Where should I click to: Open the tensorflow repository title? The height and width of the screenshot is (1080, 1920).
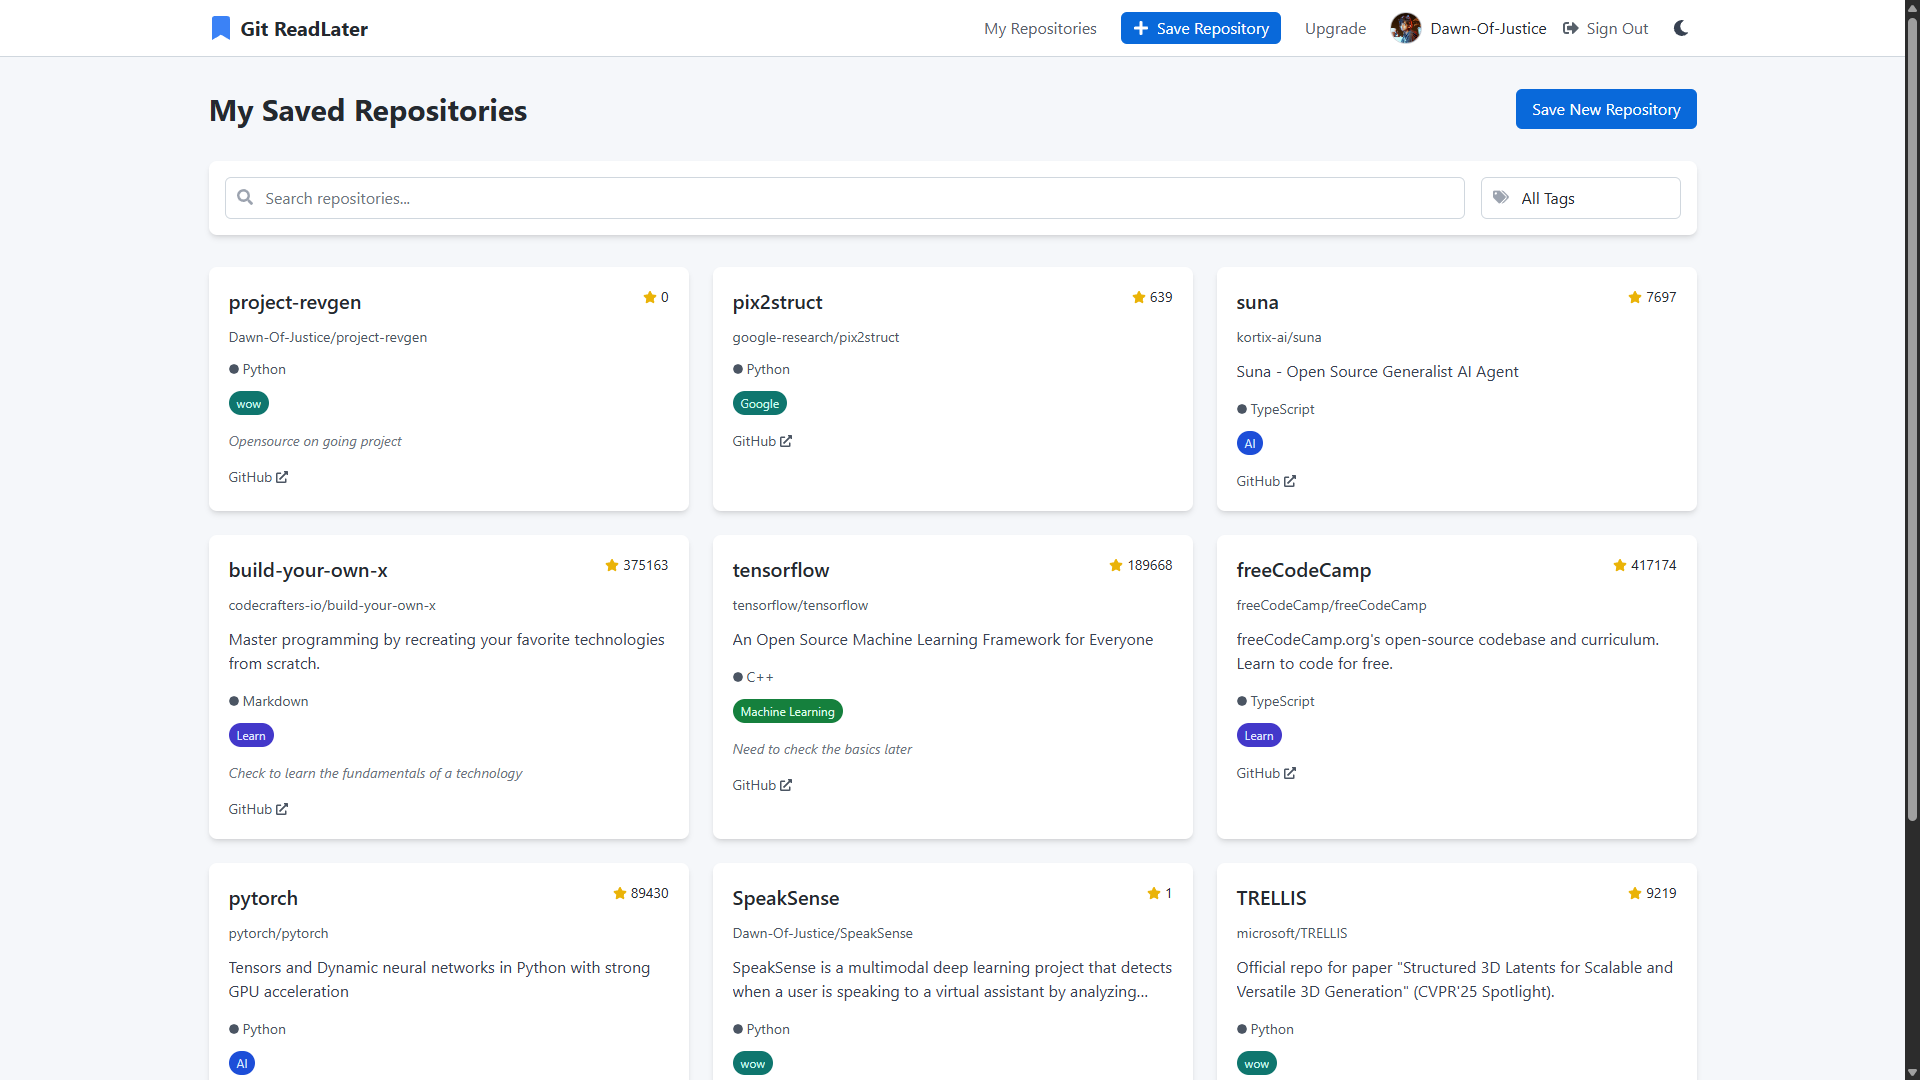[781, 570]
